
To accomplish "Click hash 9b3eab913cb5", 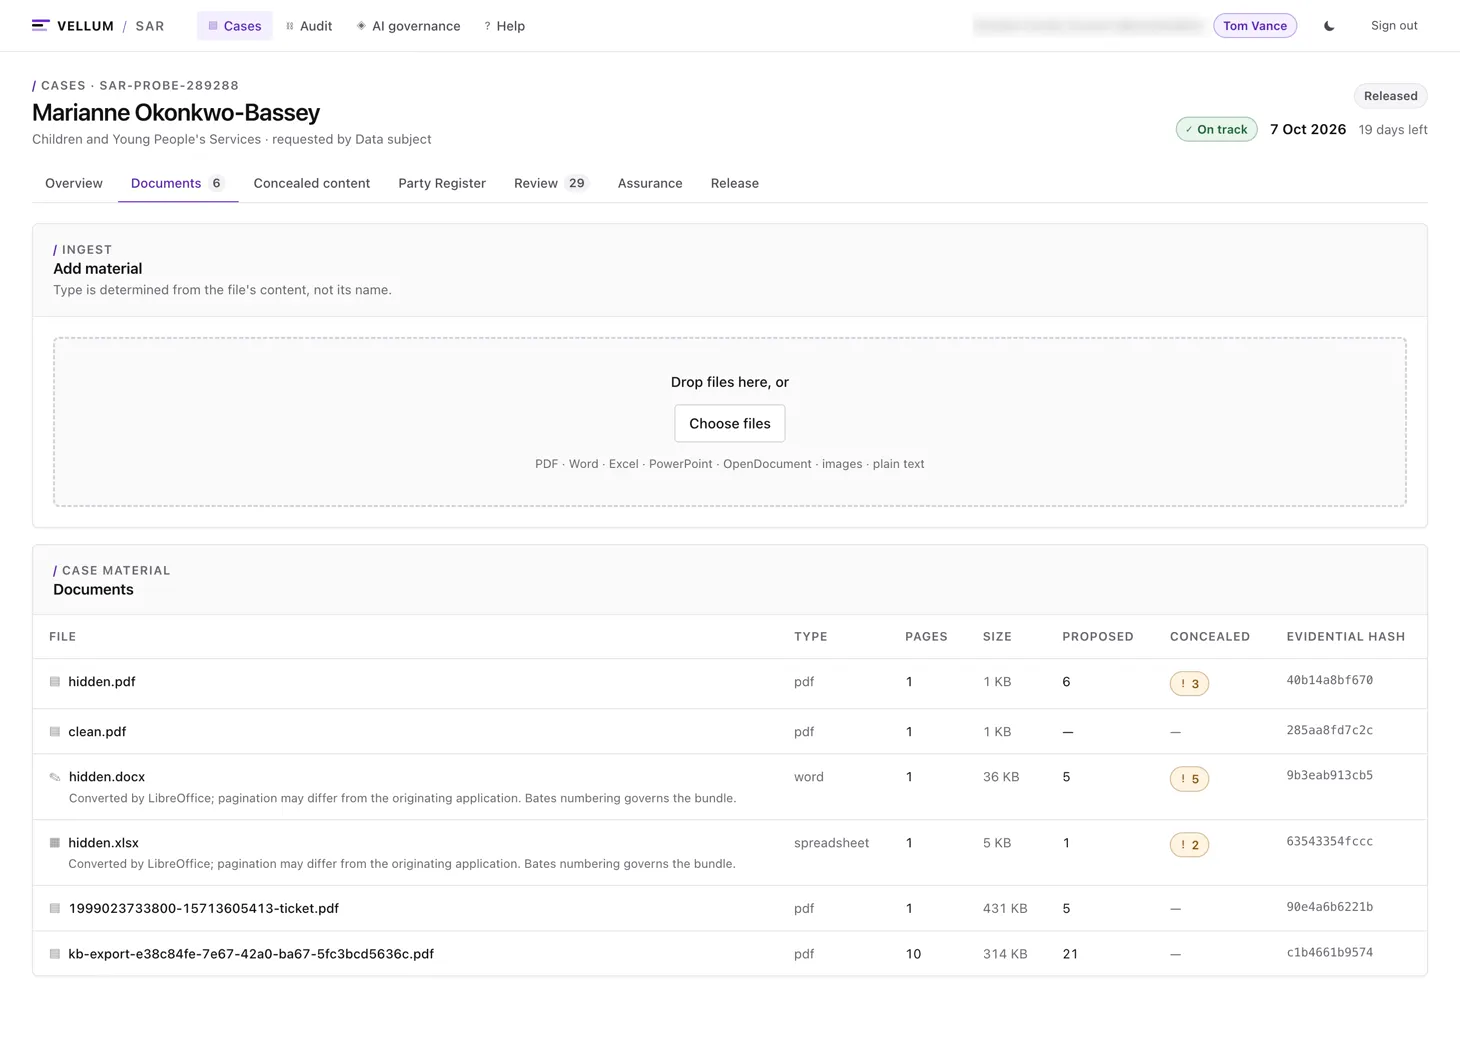I will coord(1330,775).
